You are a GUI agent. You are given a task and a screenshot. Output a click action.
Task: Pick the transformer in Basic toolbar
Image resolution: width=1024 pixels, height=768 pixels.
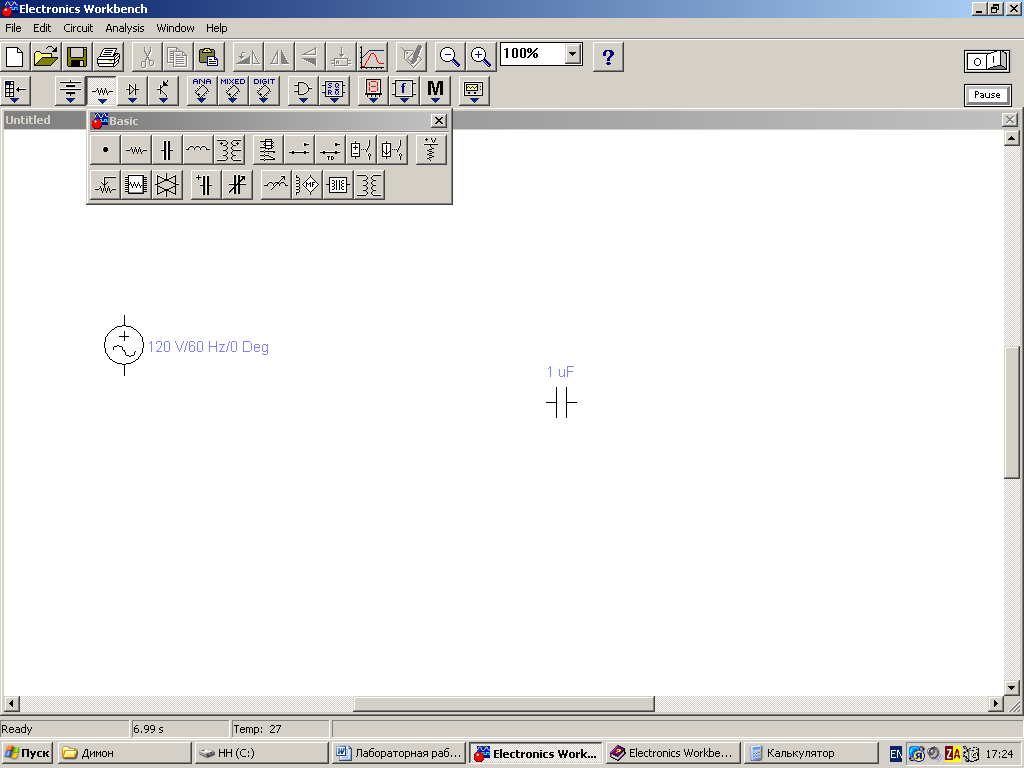[229, 150]
